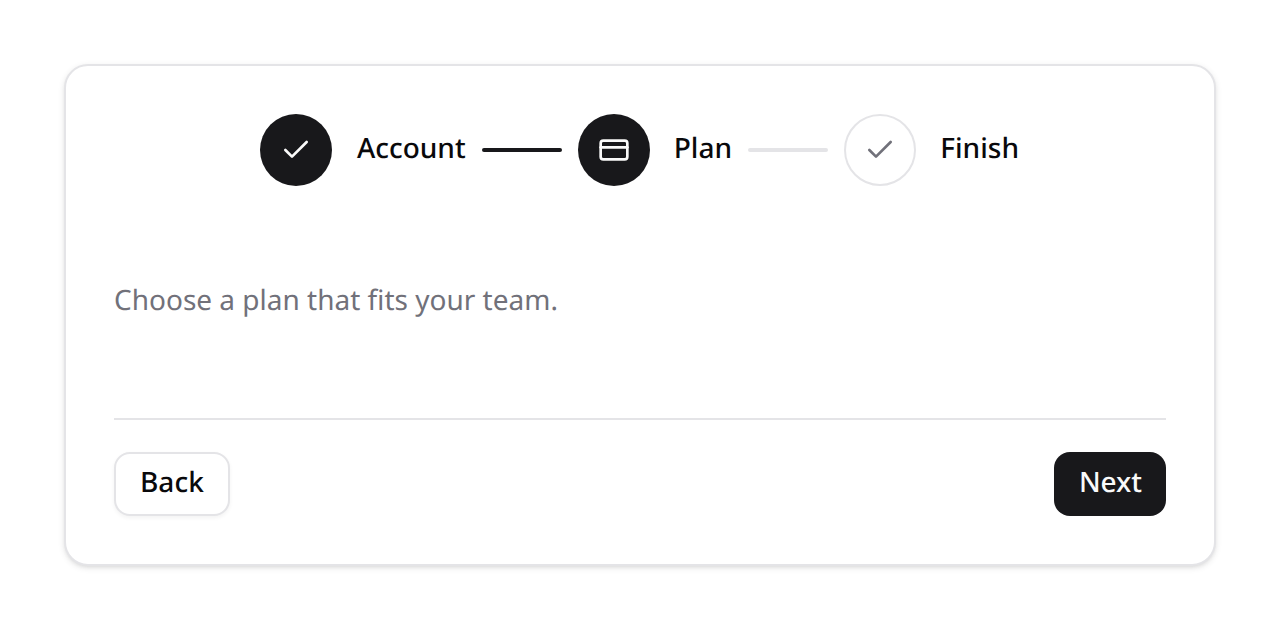1280x630 pixels.
Task: Click the Plan step credit card icon
Action: click(614, 150)
